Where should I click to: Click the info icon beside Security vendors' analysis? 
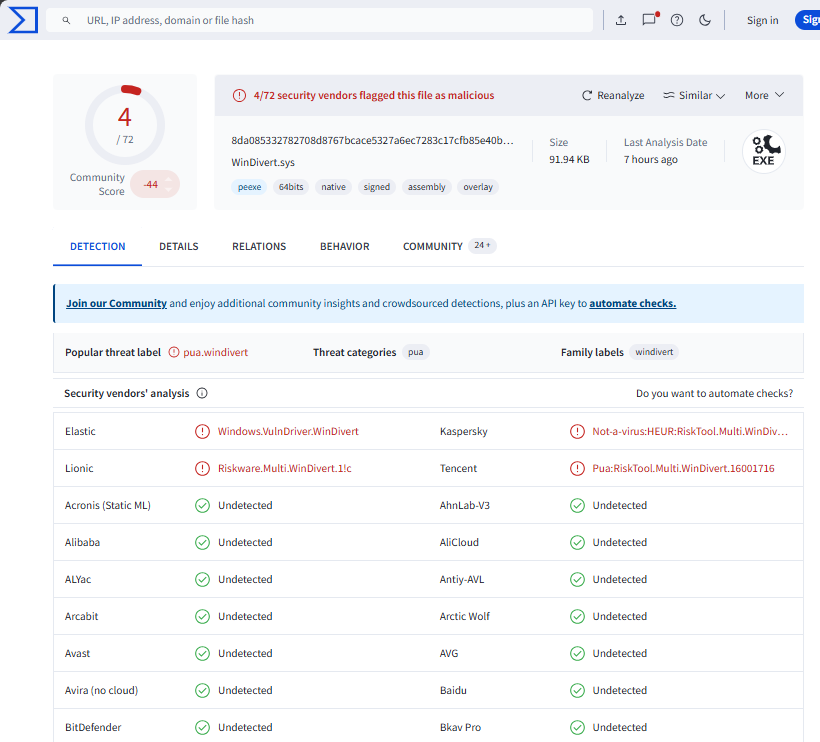tap(202, 394)
